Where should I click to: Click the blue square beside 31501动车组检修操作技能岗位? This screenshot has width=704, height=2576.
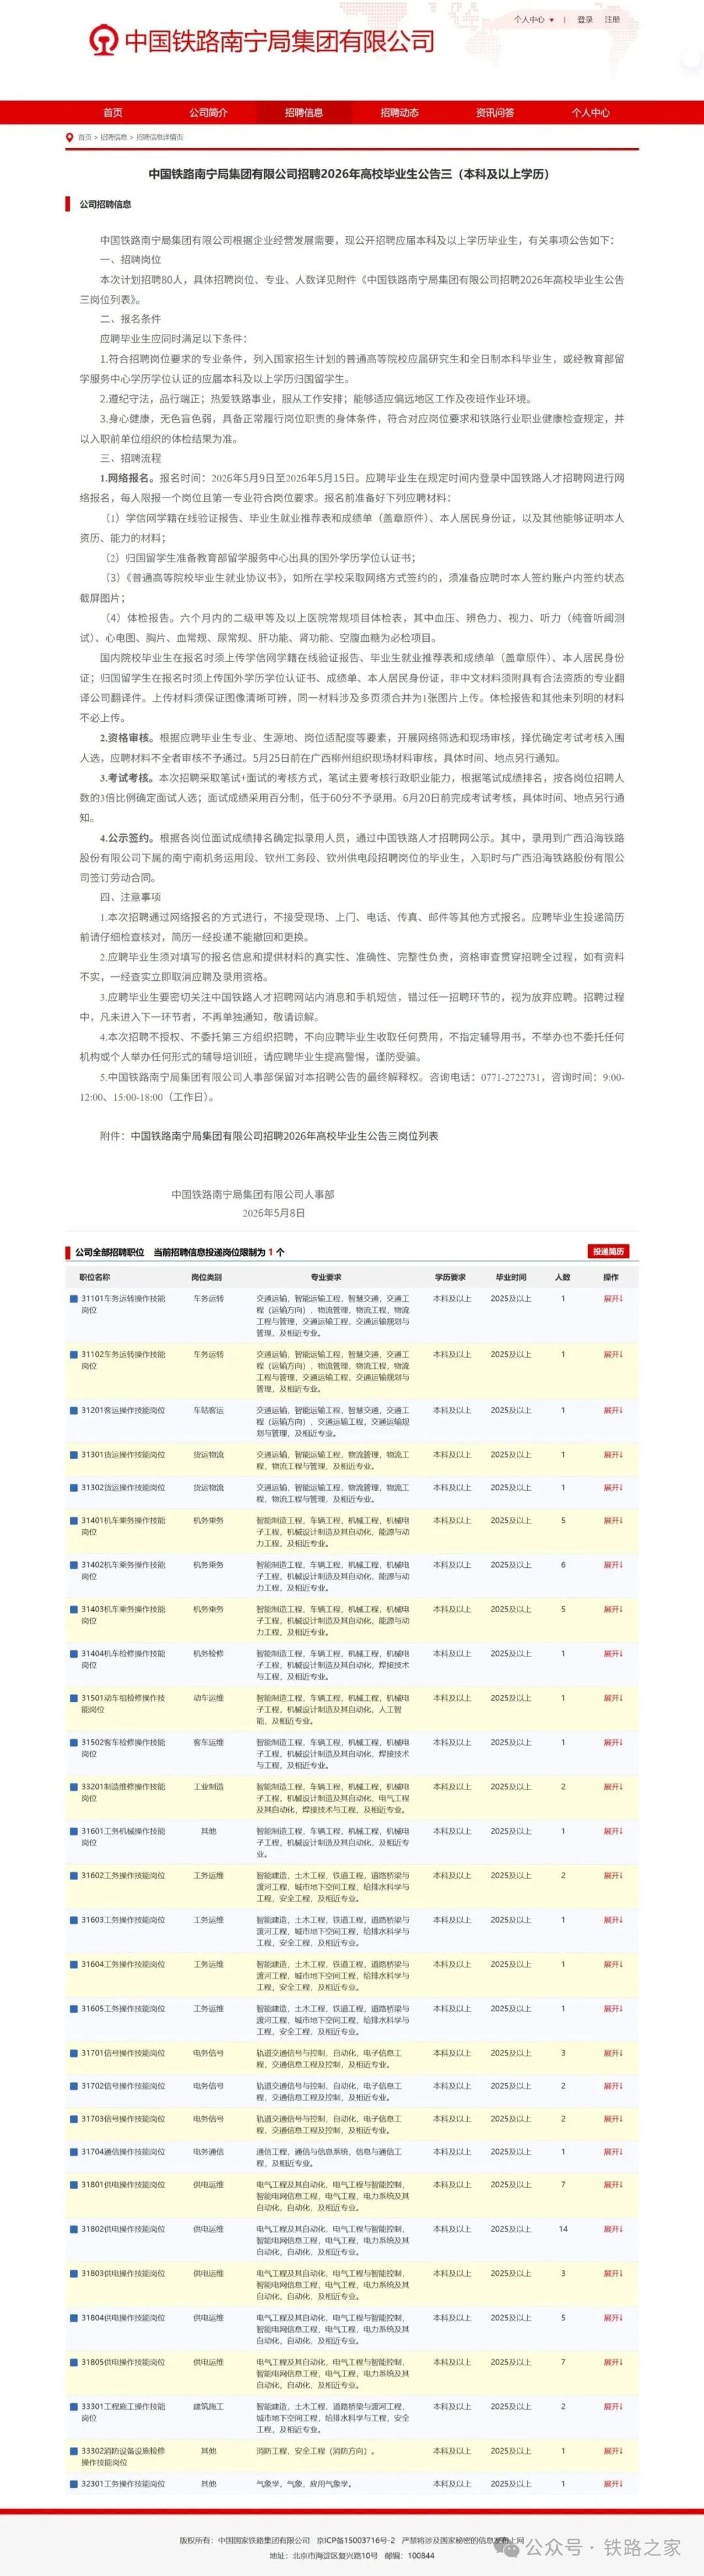[x=73, y=1698]
